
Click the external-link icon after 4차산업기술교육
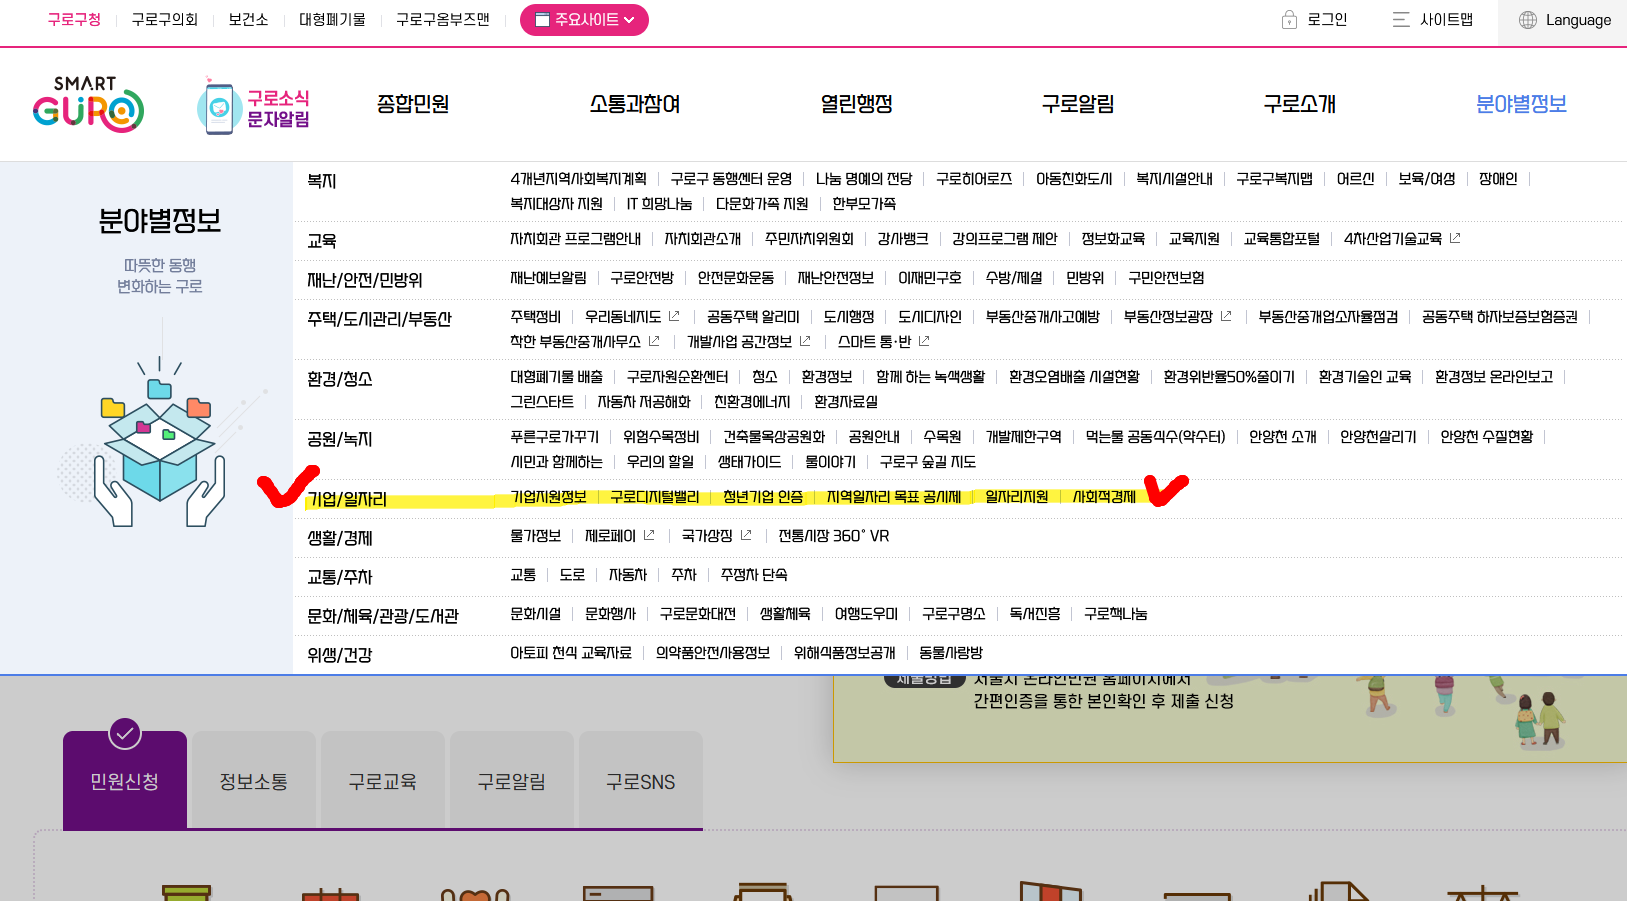(1455, 238)
